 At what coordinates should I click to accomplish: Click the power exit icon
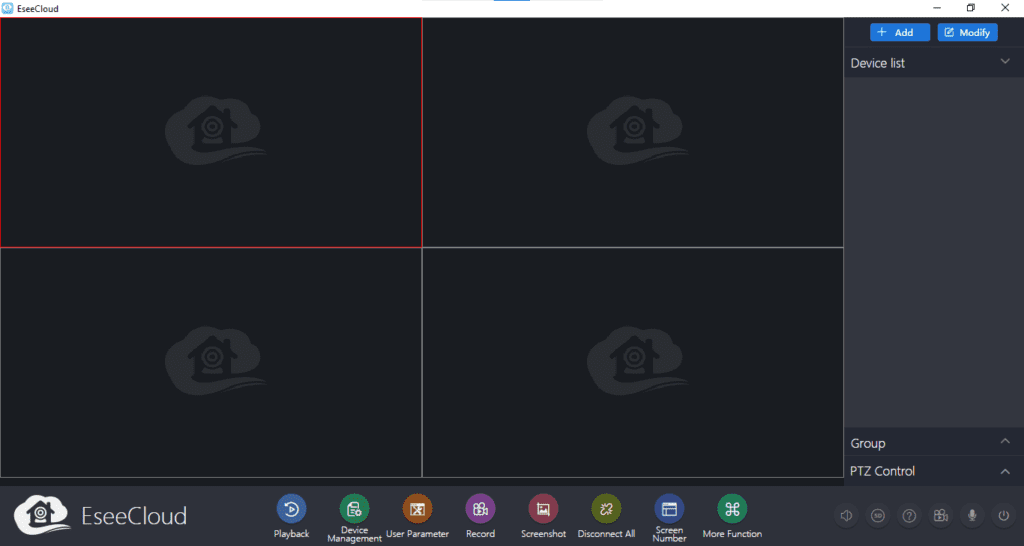(x=1003, y=516)
